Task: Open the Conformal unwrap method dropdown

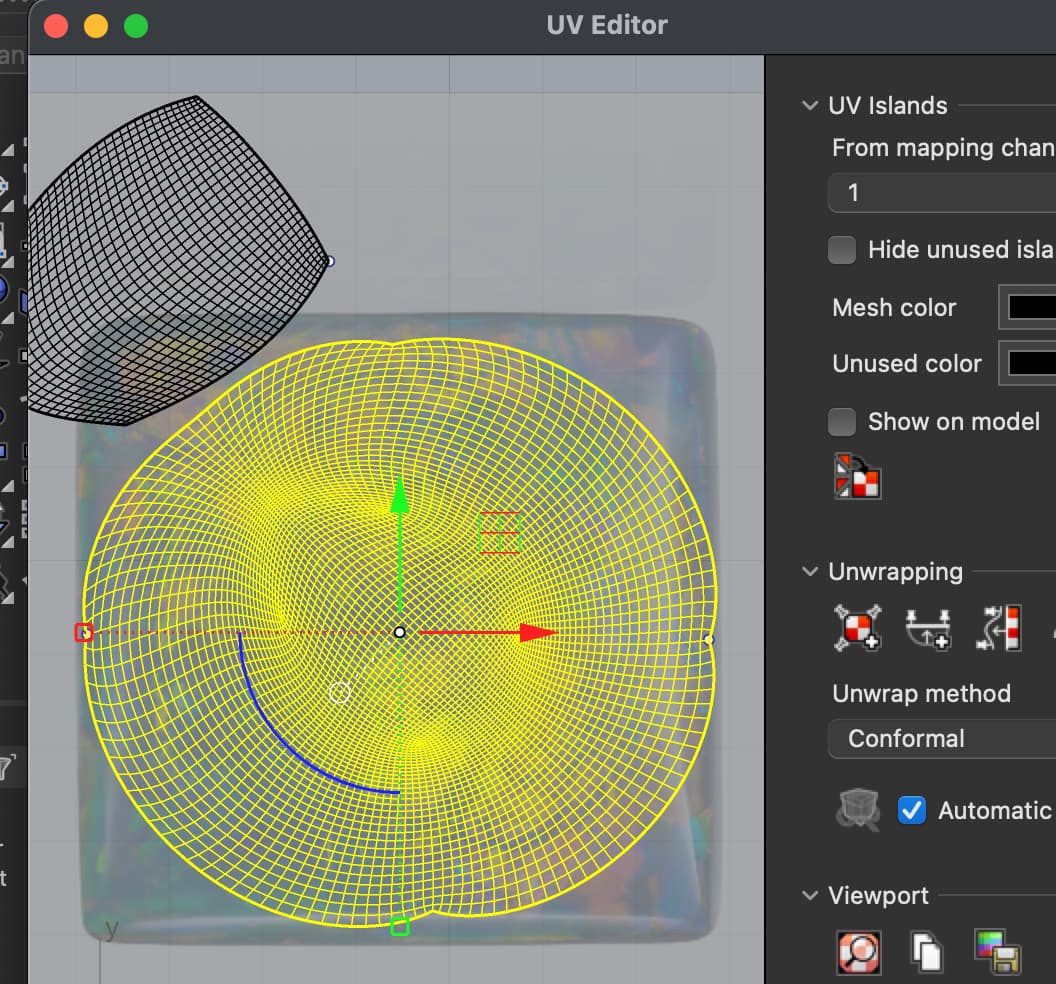Action: click(x=940, y=739)
